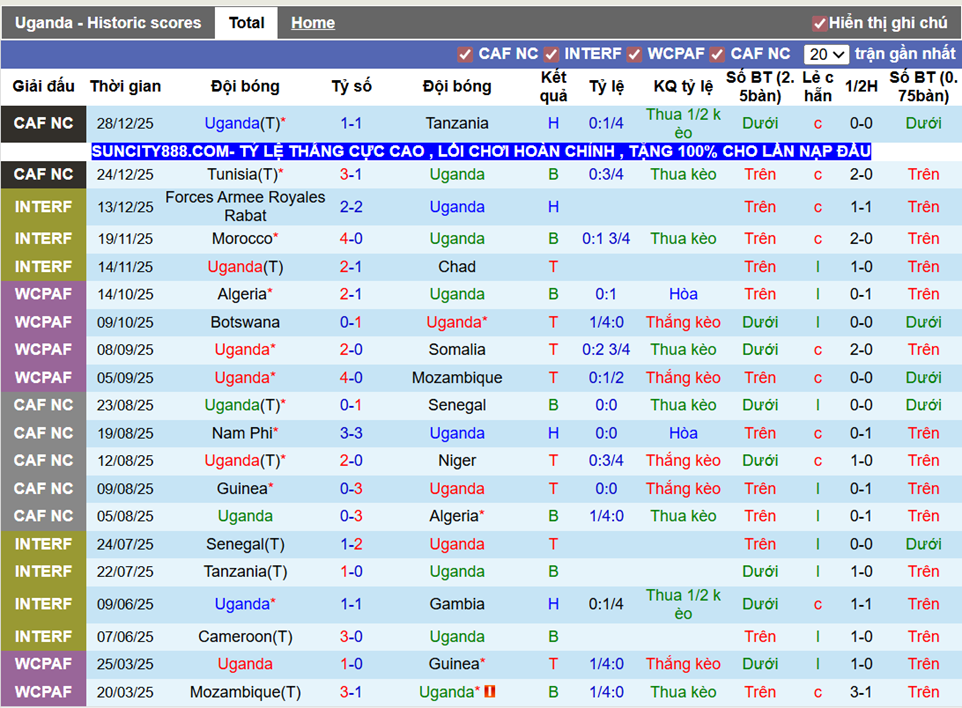Click the 'Uganda - Historic scores' title

pos(108,23)
